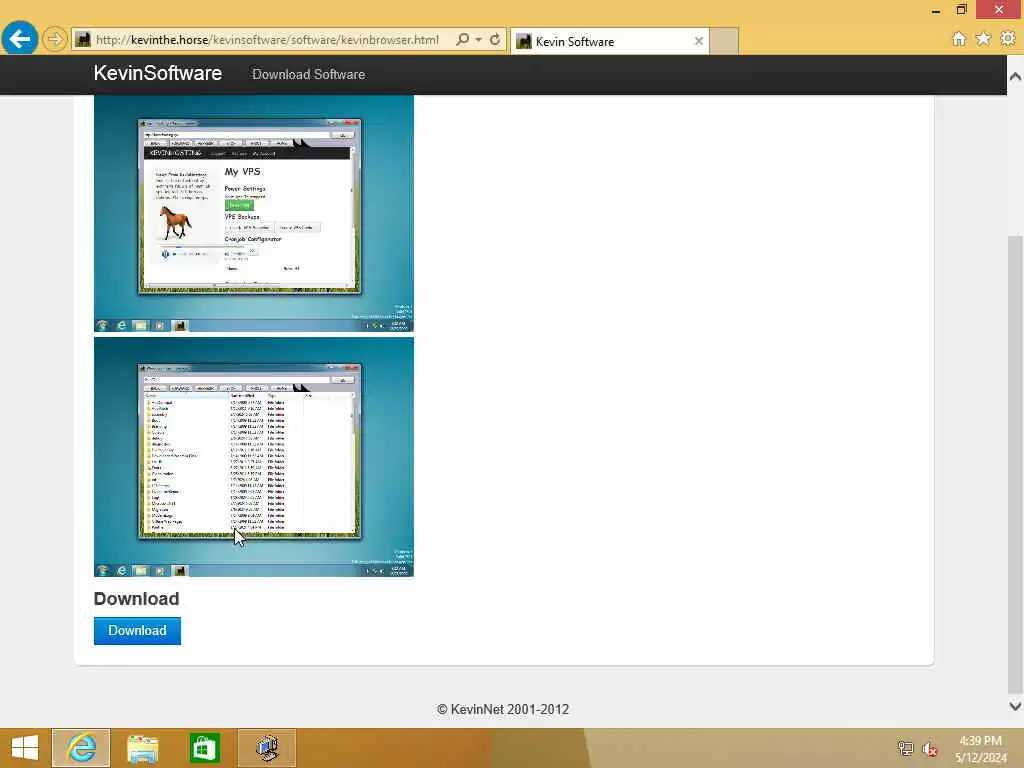The width and height of the screenshot is (1024, 768).
Task: Click the horse favicon in the address bar
Action: click(x=83, y=40)
